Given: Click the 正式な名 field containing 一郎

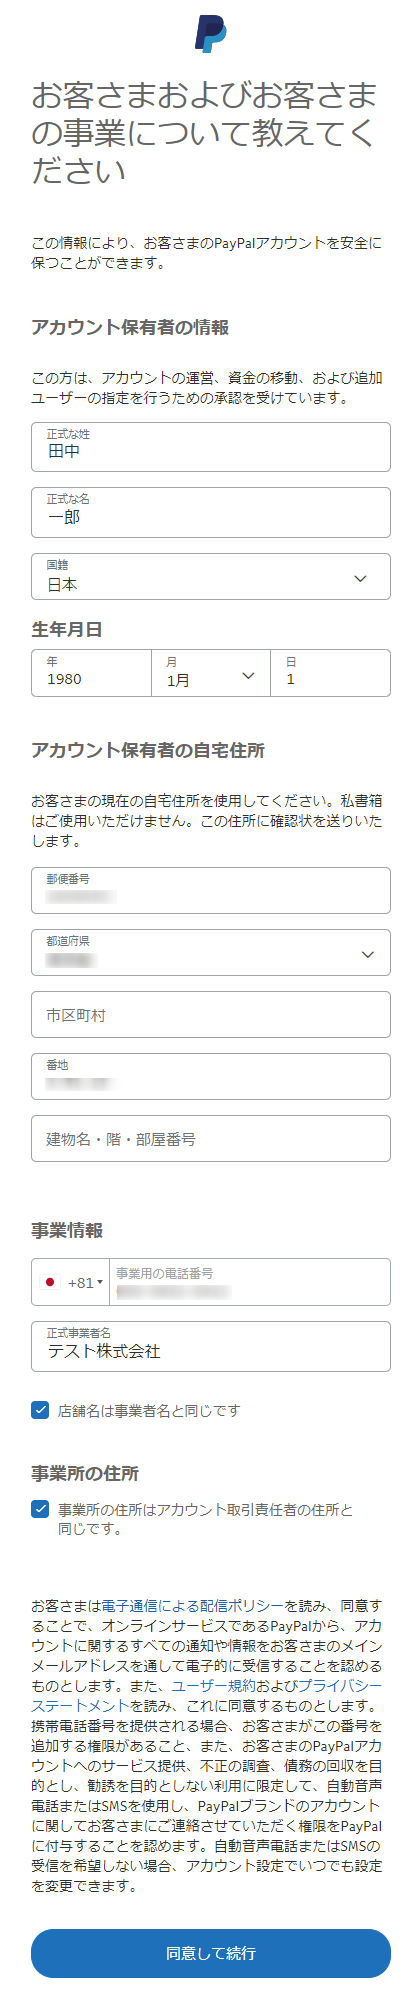Looking at the screenshot, I should (211, 513).
